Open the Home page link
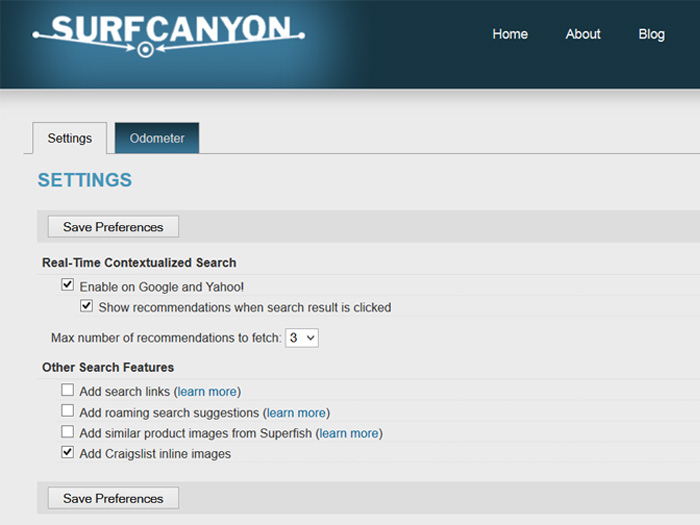700x525 pixels. pyautogui.click(x=510, y=34)
